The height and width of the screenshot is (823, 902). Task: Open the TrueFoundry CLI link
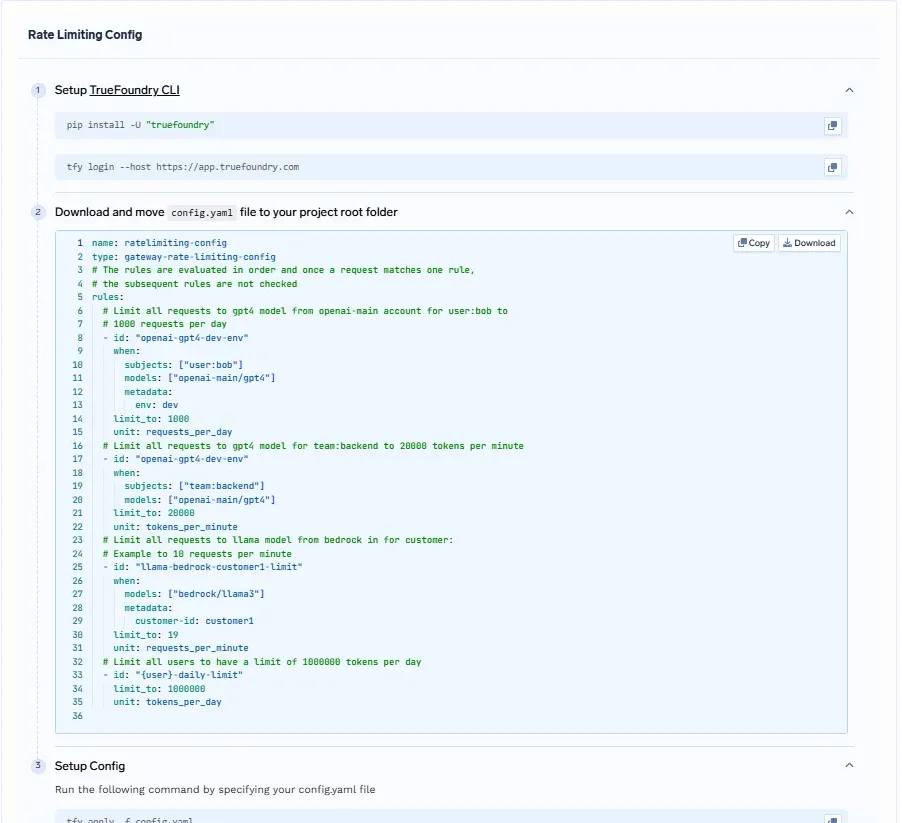[135, 90]
